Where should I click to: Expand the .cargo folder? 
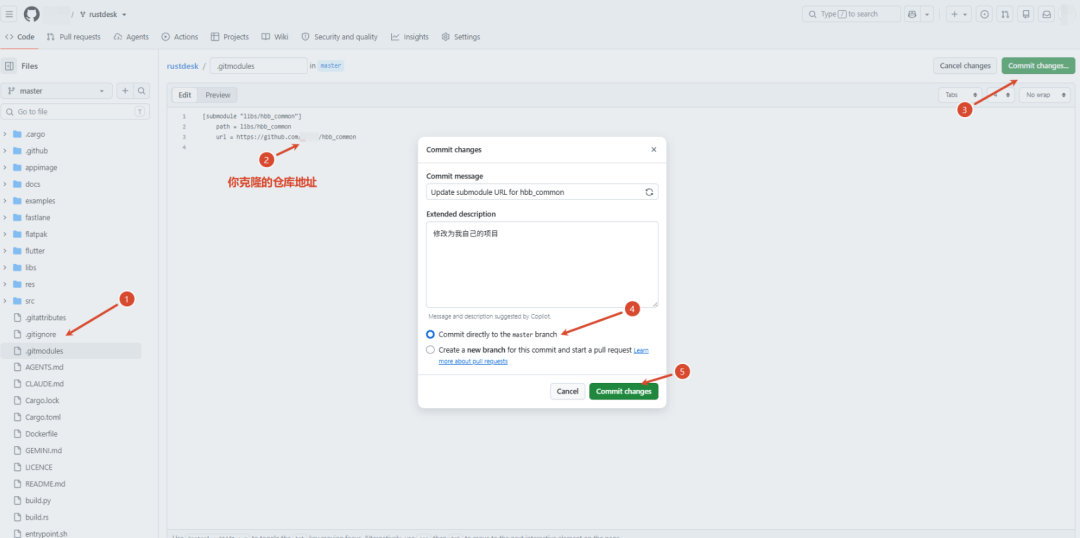point(6,134)
